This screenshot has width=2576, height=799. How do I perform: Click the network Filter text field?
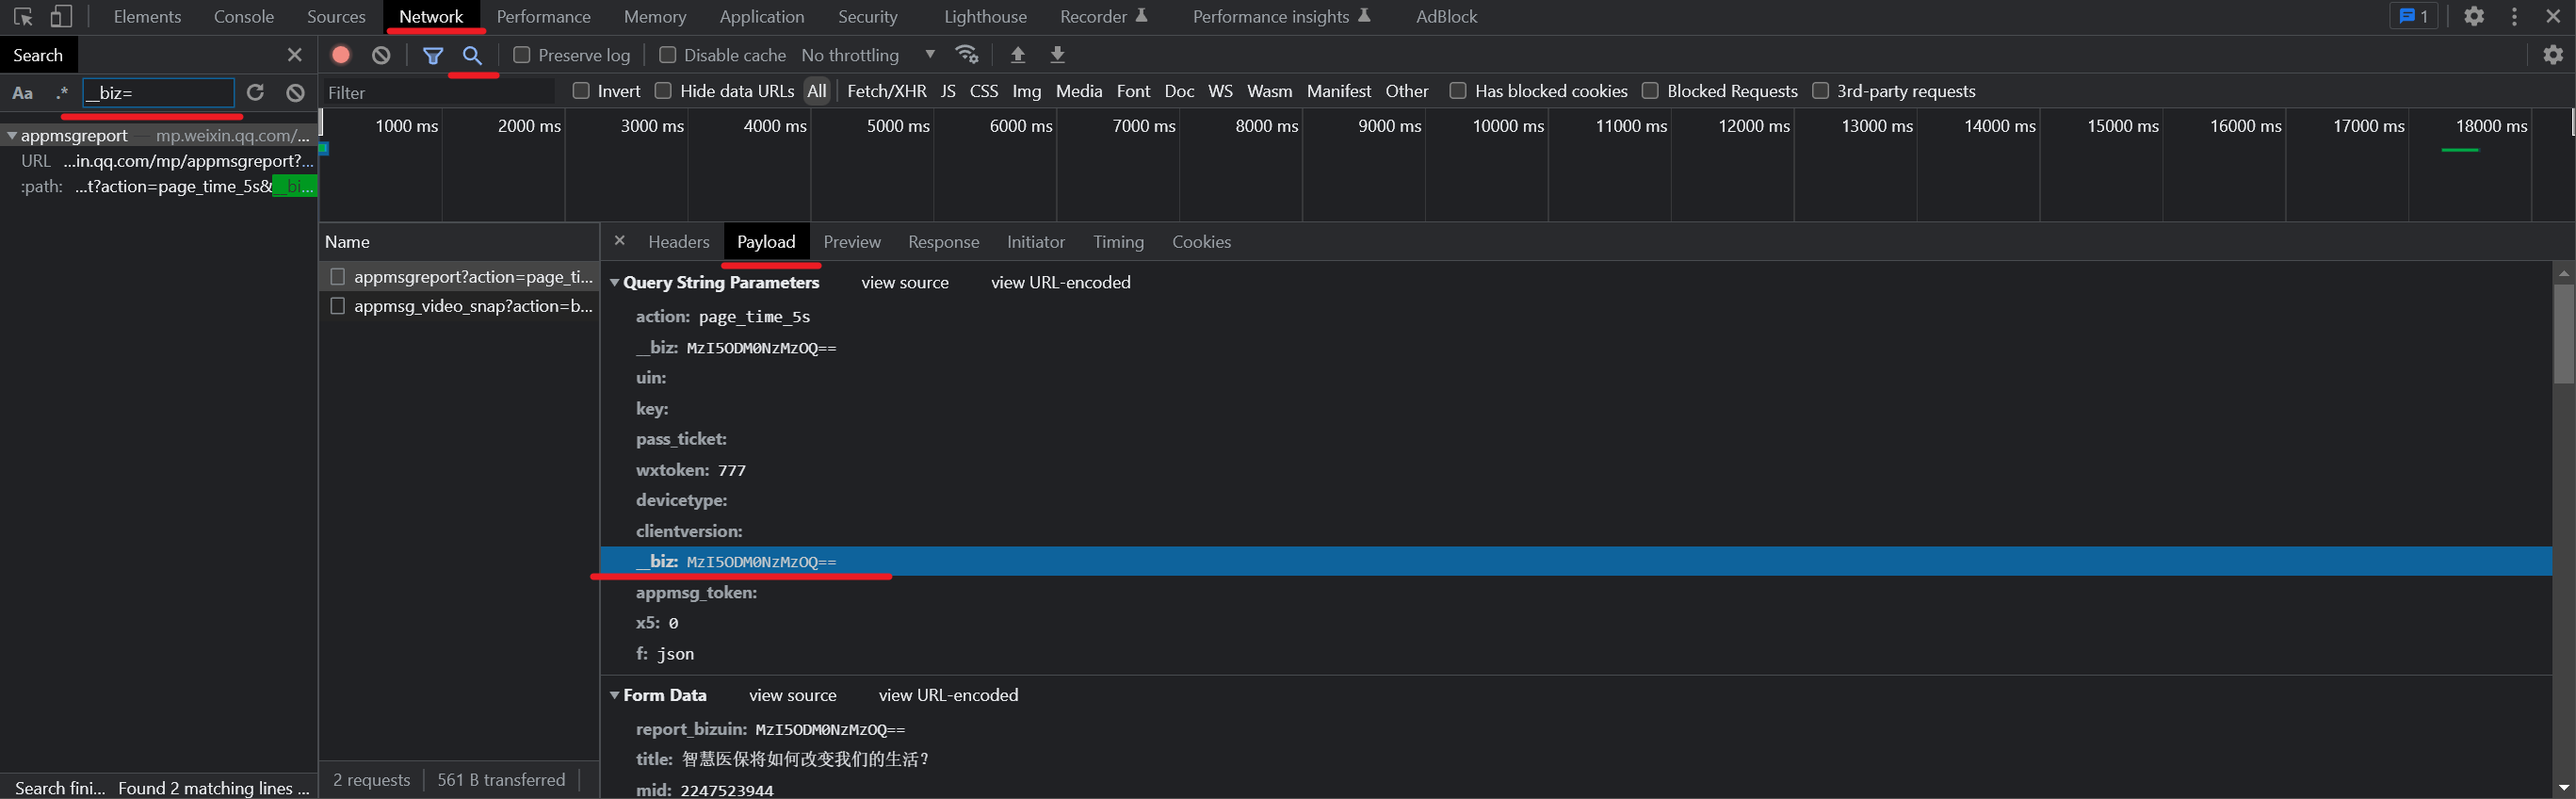click(438, 93)
